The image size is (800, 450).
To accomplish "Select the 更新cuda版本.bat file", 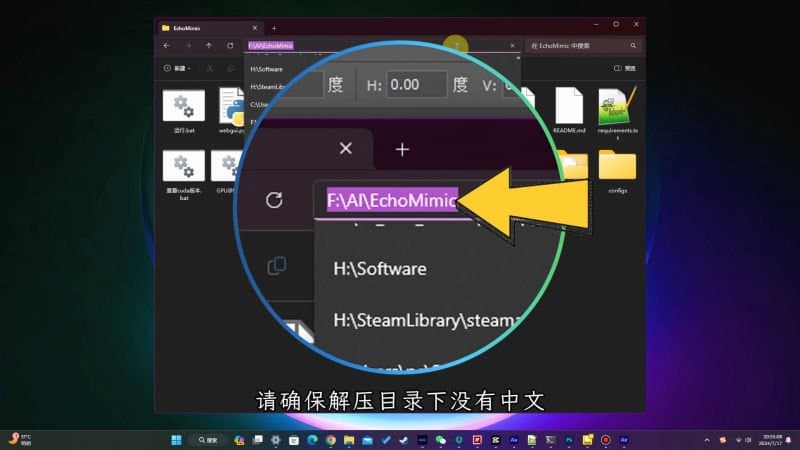I will (184, 174).
